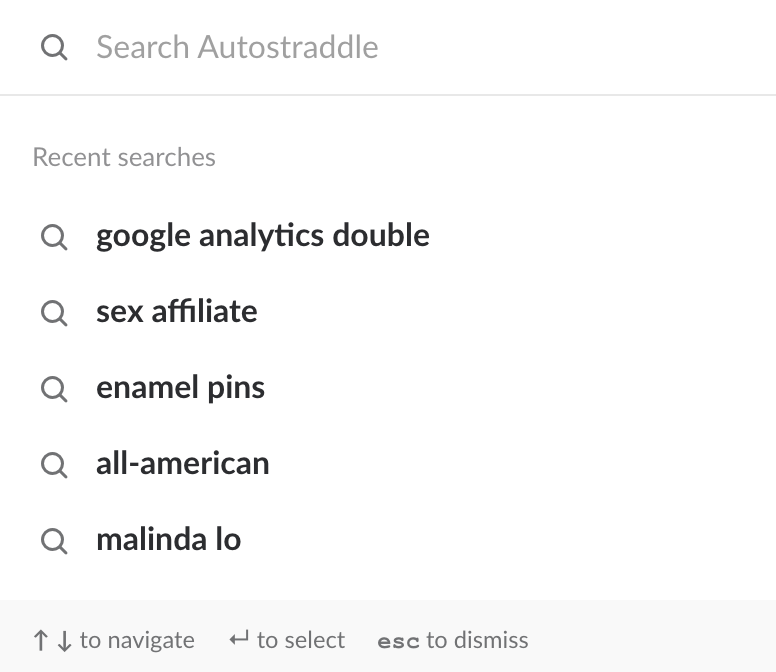Click magnifier icon beside all-american
The width and height of the screenshot is (776, 672).
[54, 465]
